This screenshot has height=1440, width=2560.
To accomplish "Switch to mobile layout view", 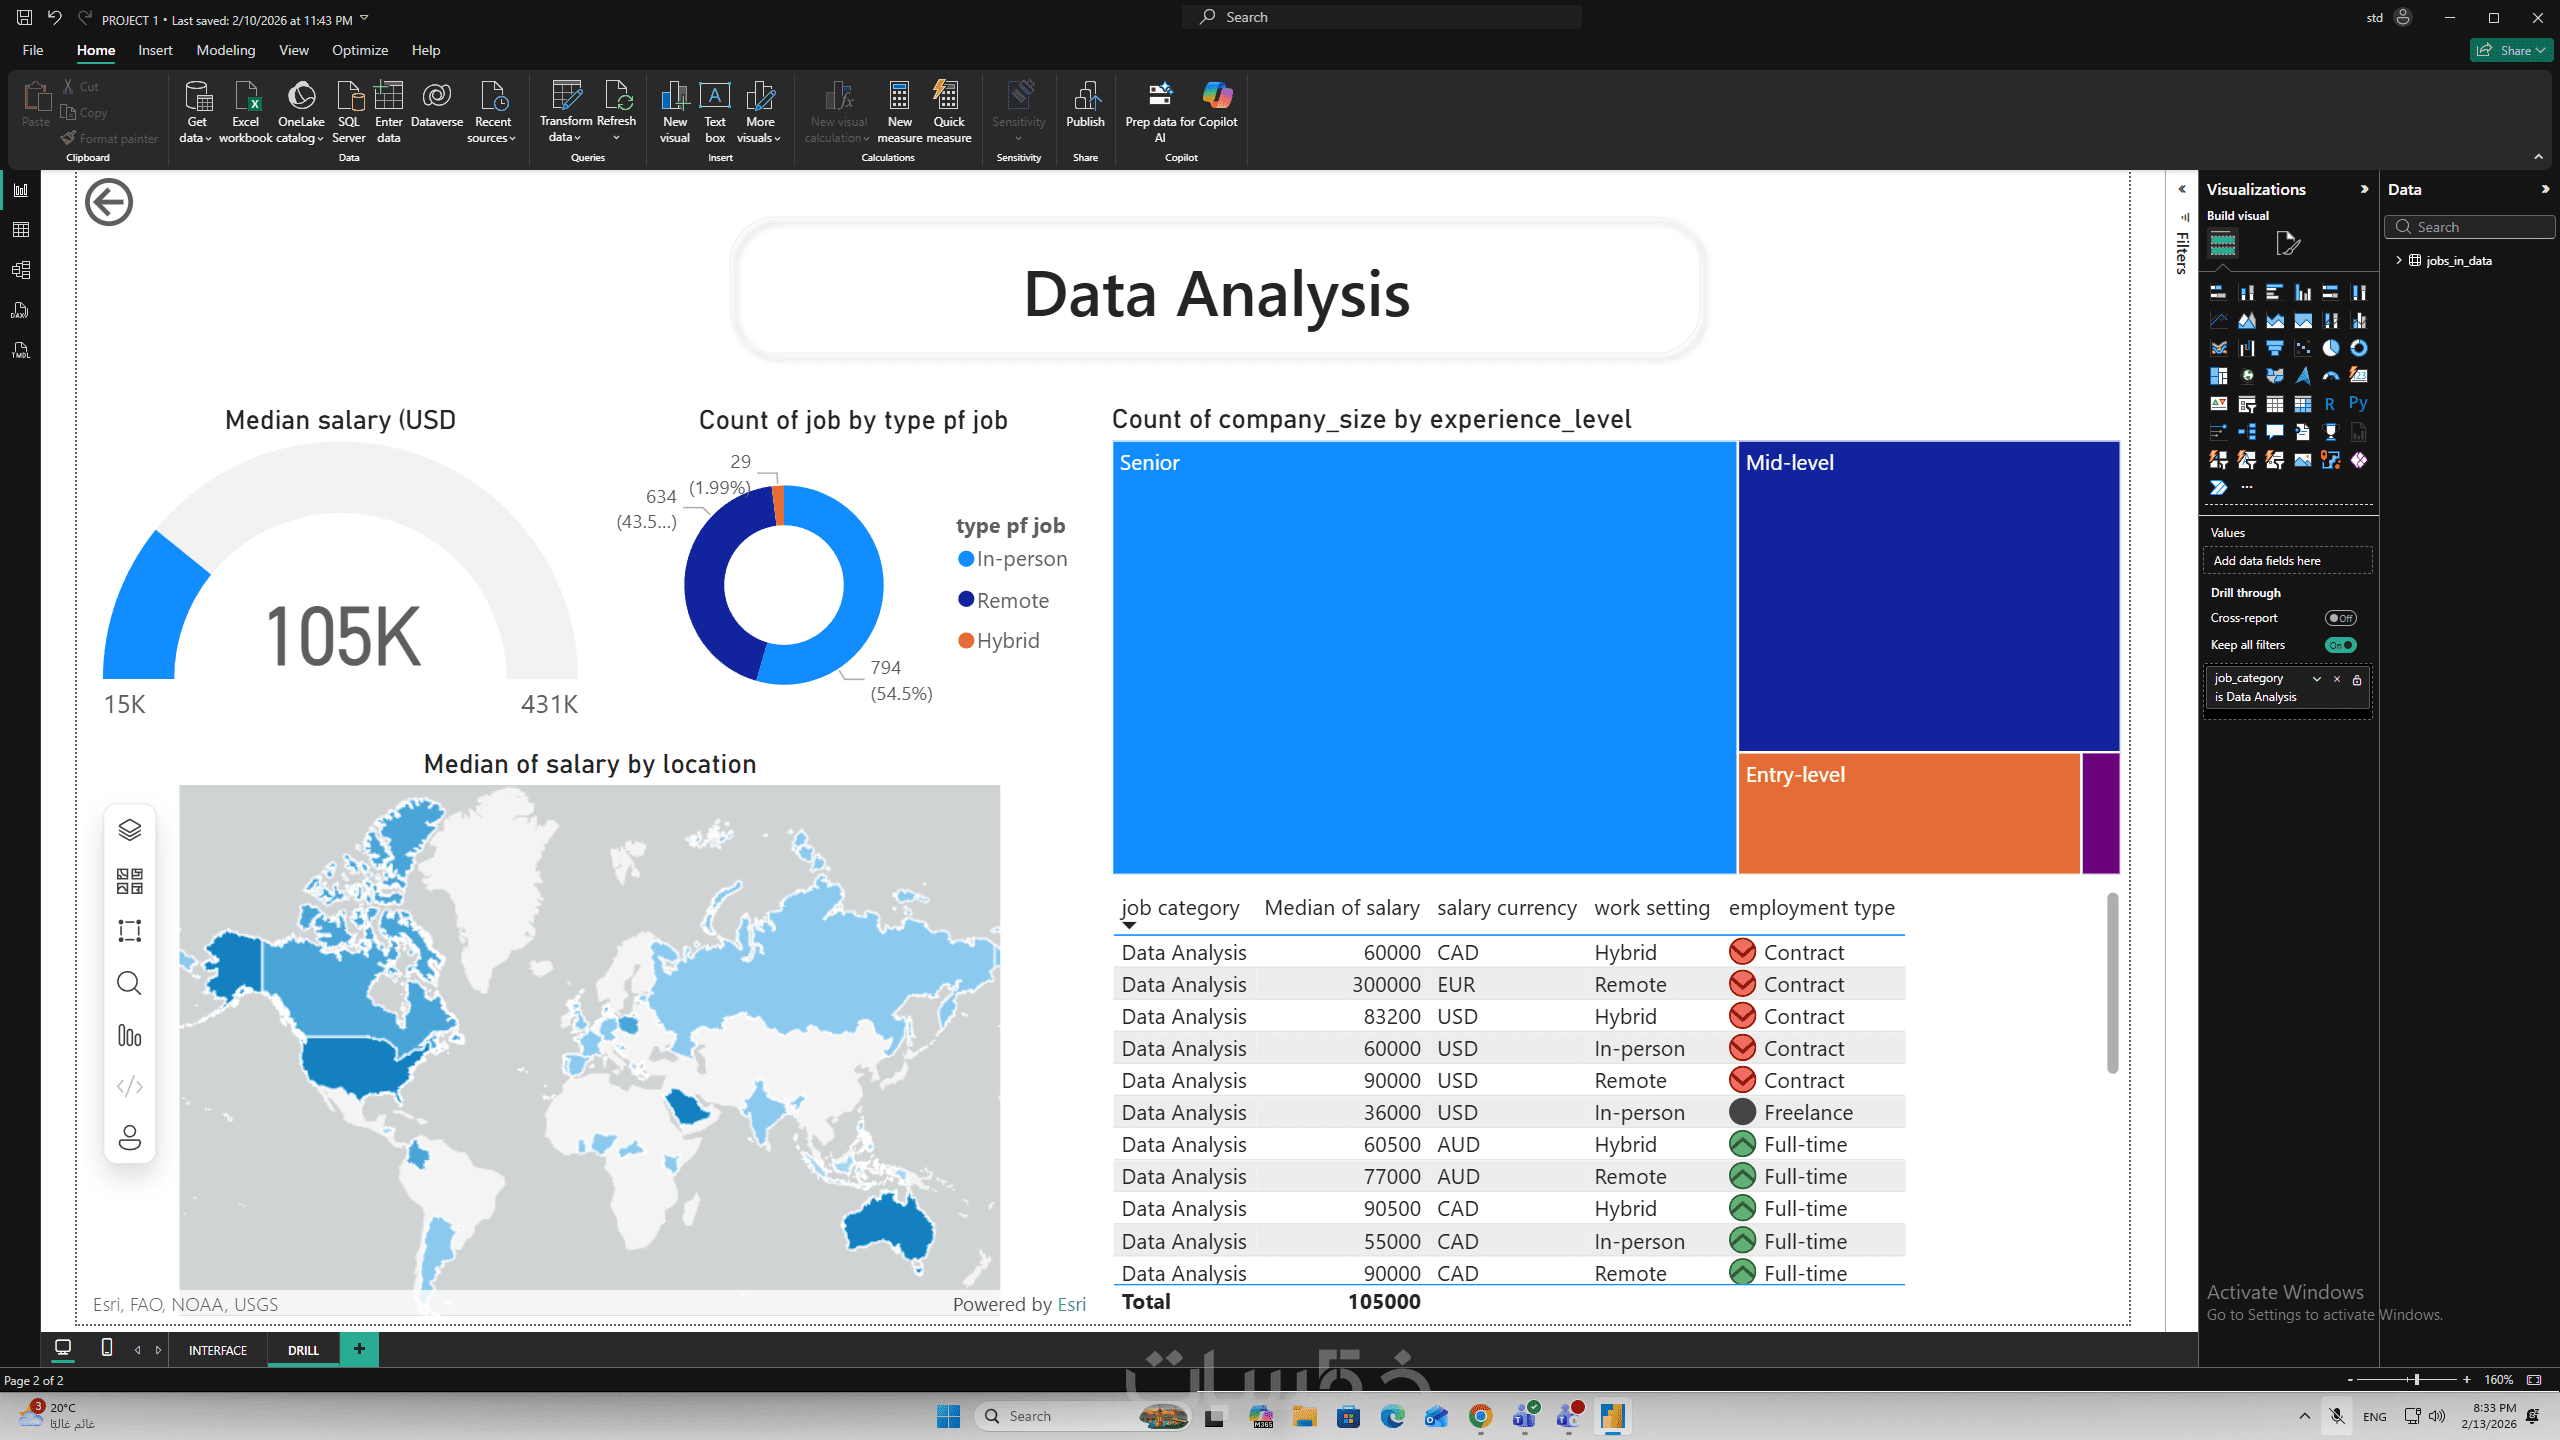I will click(x=107, y=1348).
